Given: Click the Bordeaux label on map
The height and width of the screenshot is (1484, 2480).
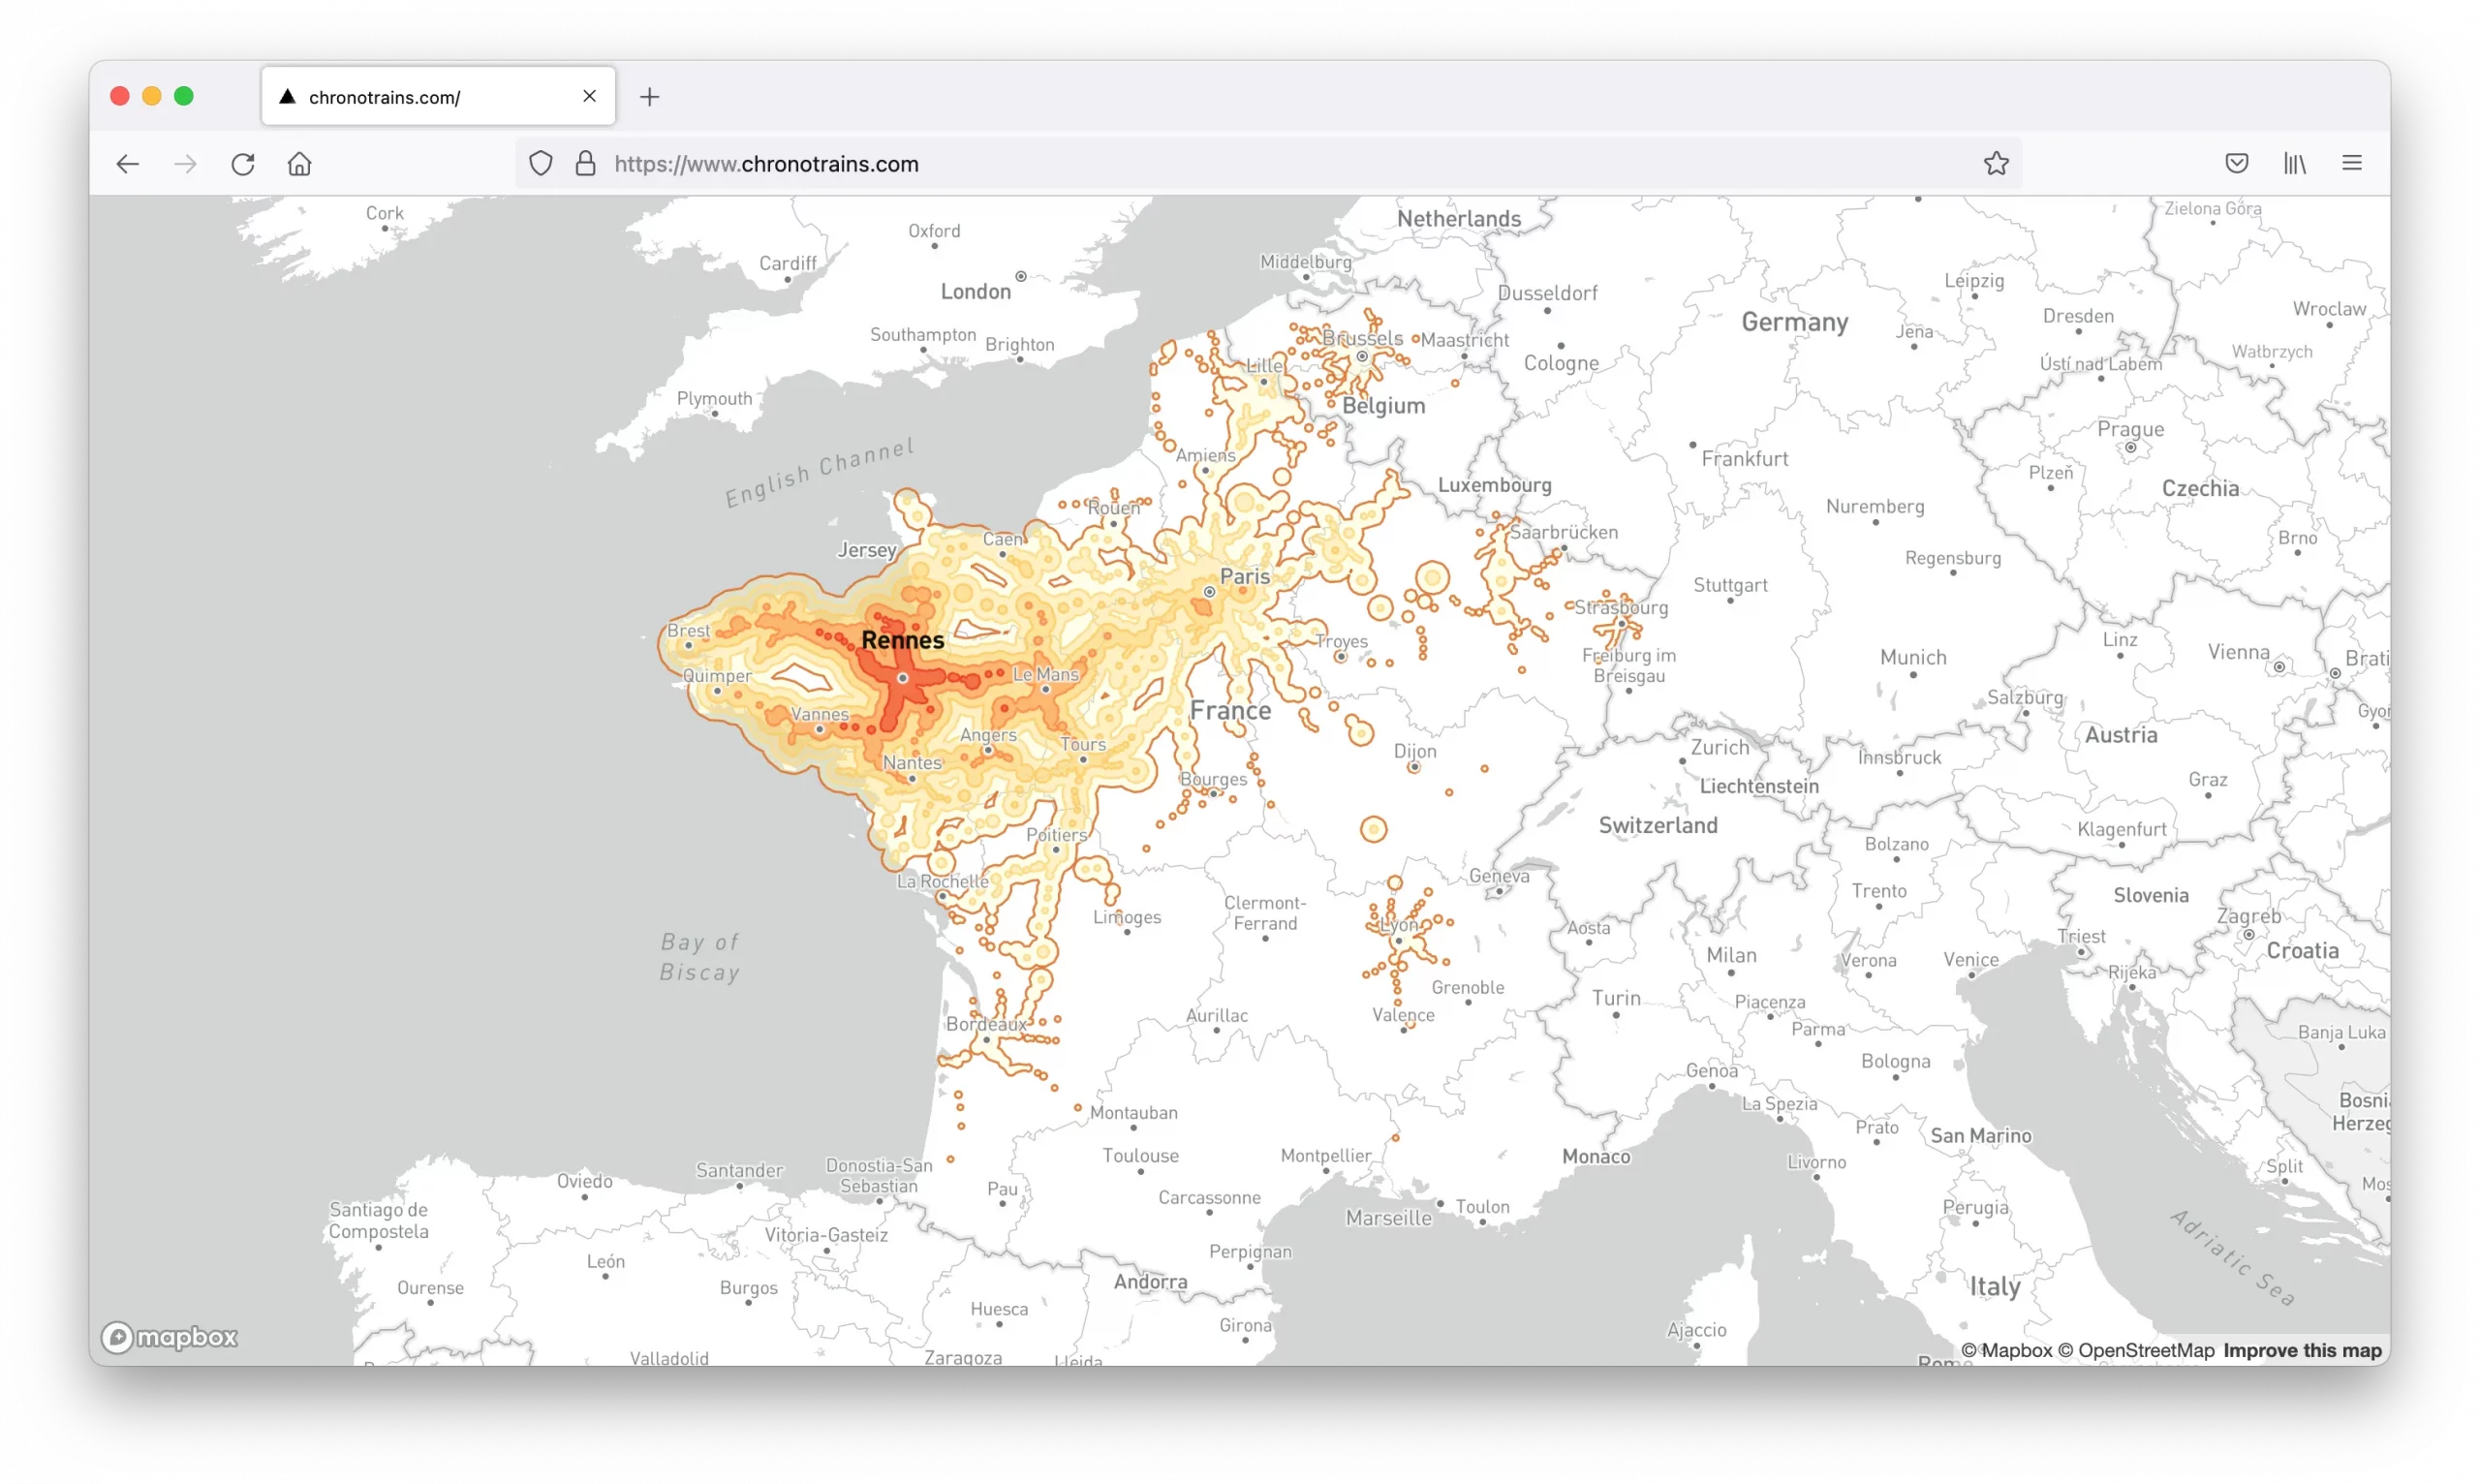Looking at the screenshot, I should pyautogui.click(x=986, y=1024).
